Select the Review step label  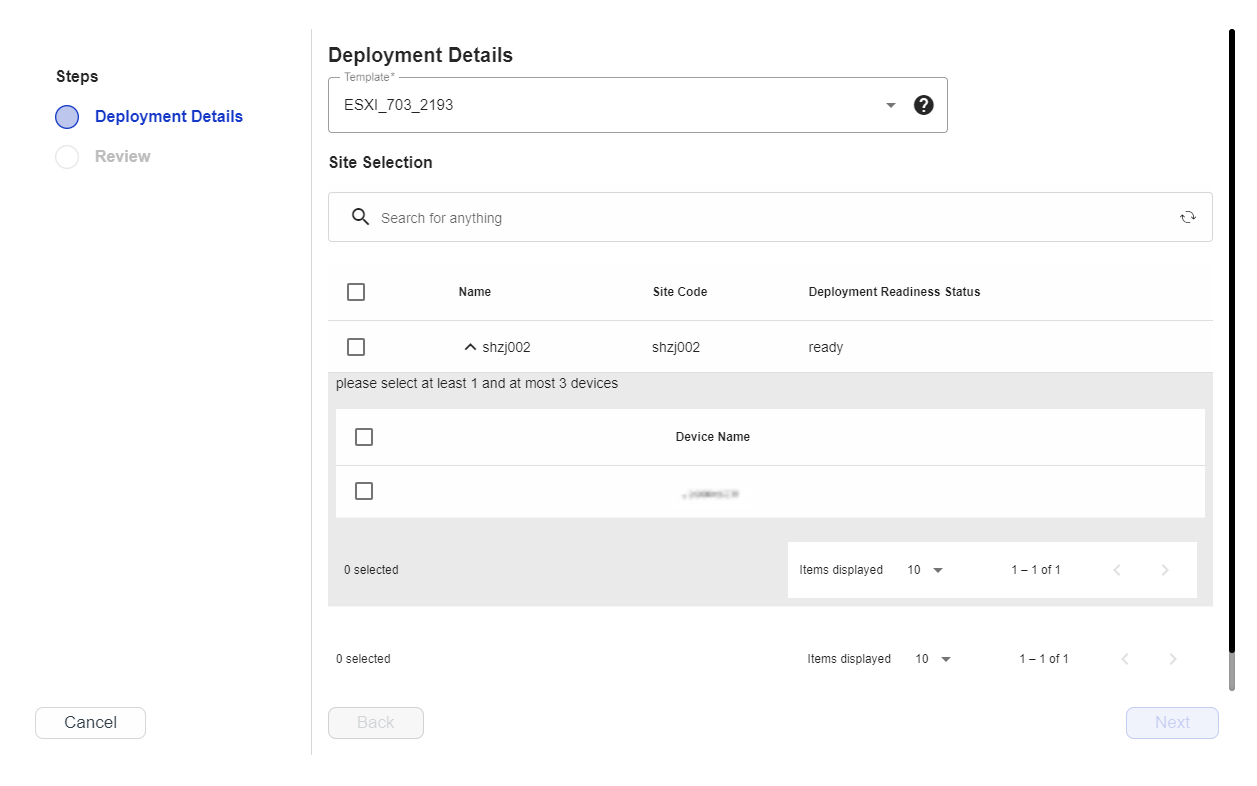coord(123,157)
